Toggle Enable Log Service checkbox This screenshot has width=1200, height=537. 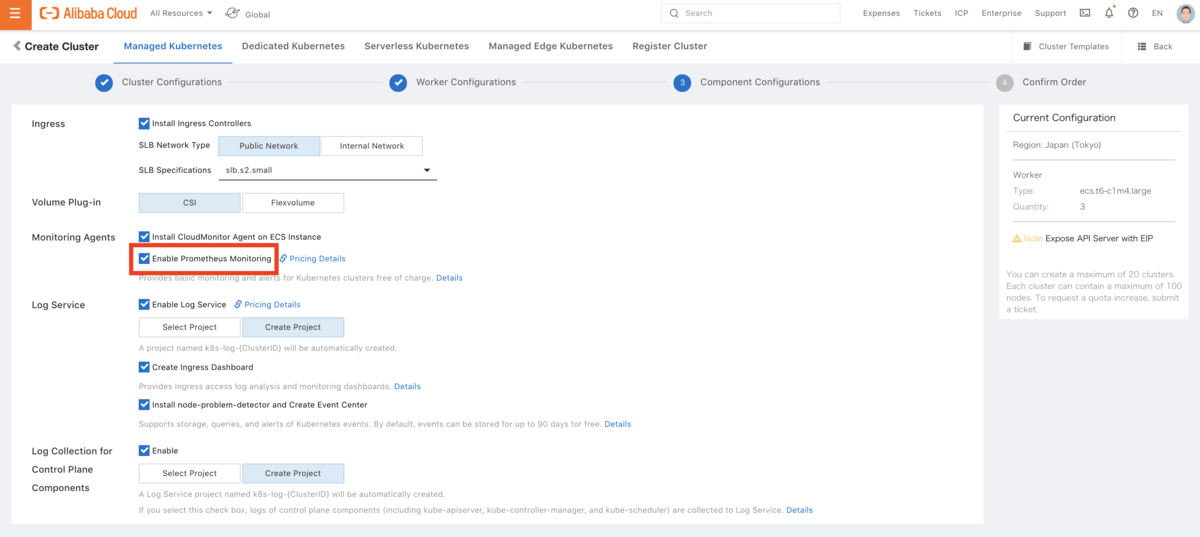(144, 304)
